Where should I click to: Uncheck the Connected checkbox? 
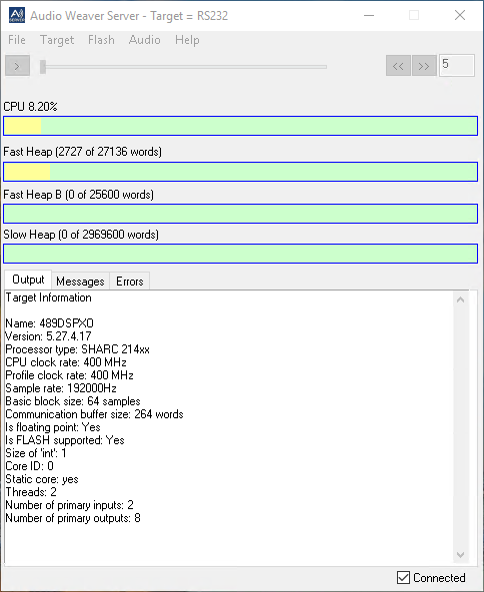pyautogui.click(x=404, y=577)
